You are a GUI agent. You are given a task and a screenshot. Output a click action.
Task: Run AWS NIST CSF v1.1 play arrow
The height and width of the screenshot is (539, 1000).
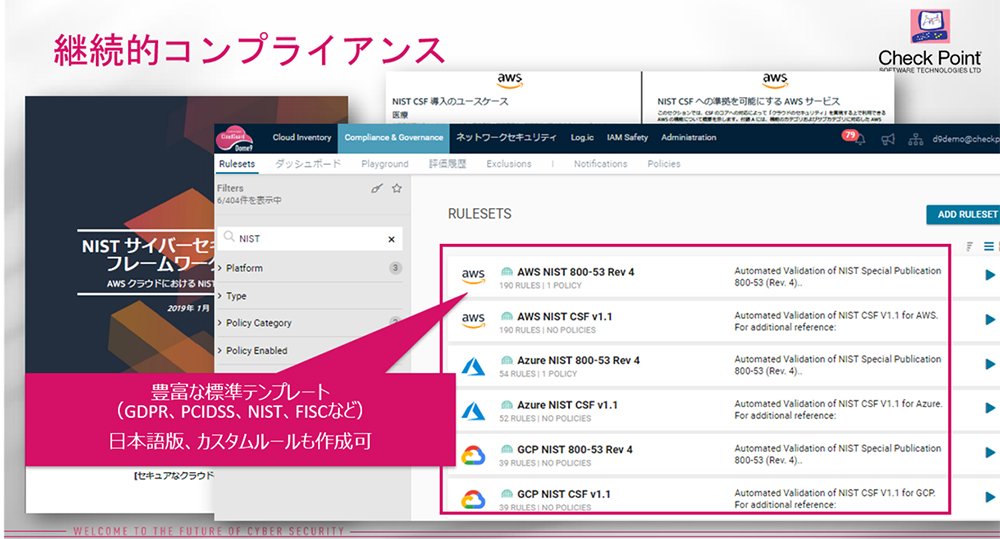pyautogui.click(x=990, y=320)
